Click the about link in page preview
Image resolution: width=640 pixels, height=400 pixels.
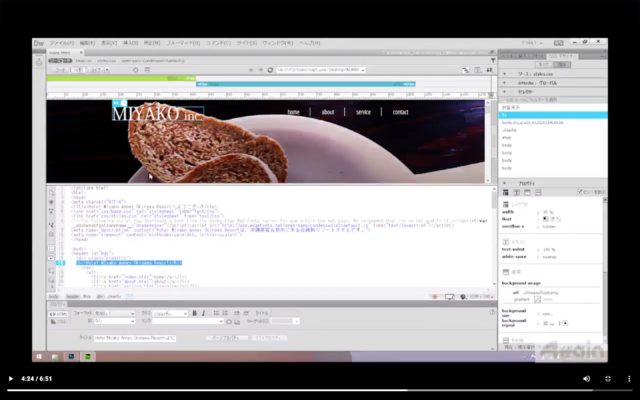[x=328, y=112]
